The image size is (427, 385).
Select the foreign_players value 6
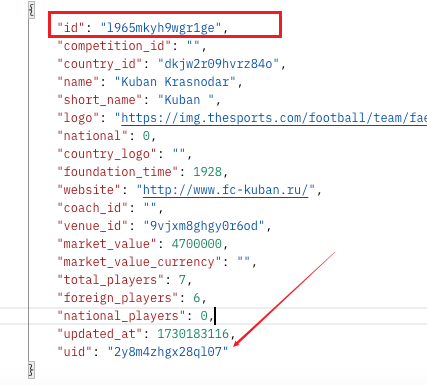pos(197,298)
